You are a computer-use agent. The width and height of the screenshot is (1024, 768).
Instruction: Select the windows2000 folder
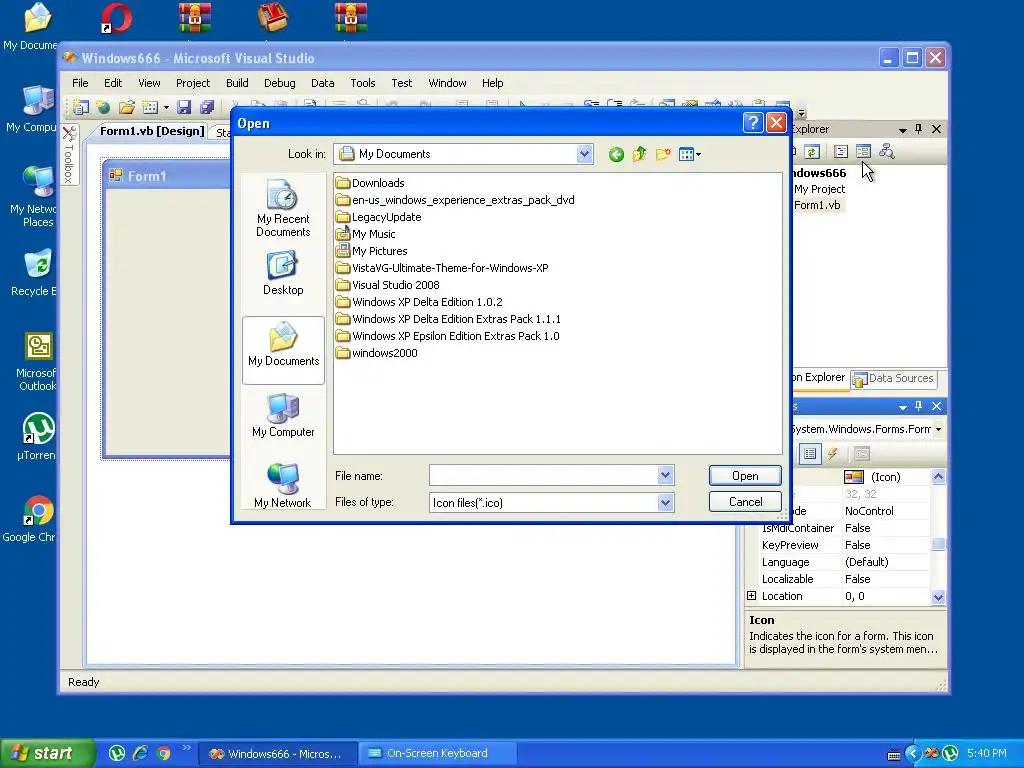(377, 353)
